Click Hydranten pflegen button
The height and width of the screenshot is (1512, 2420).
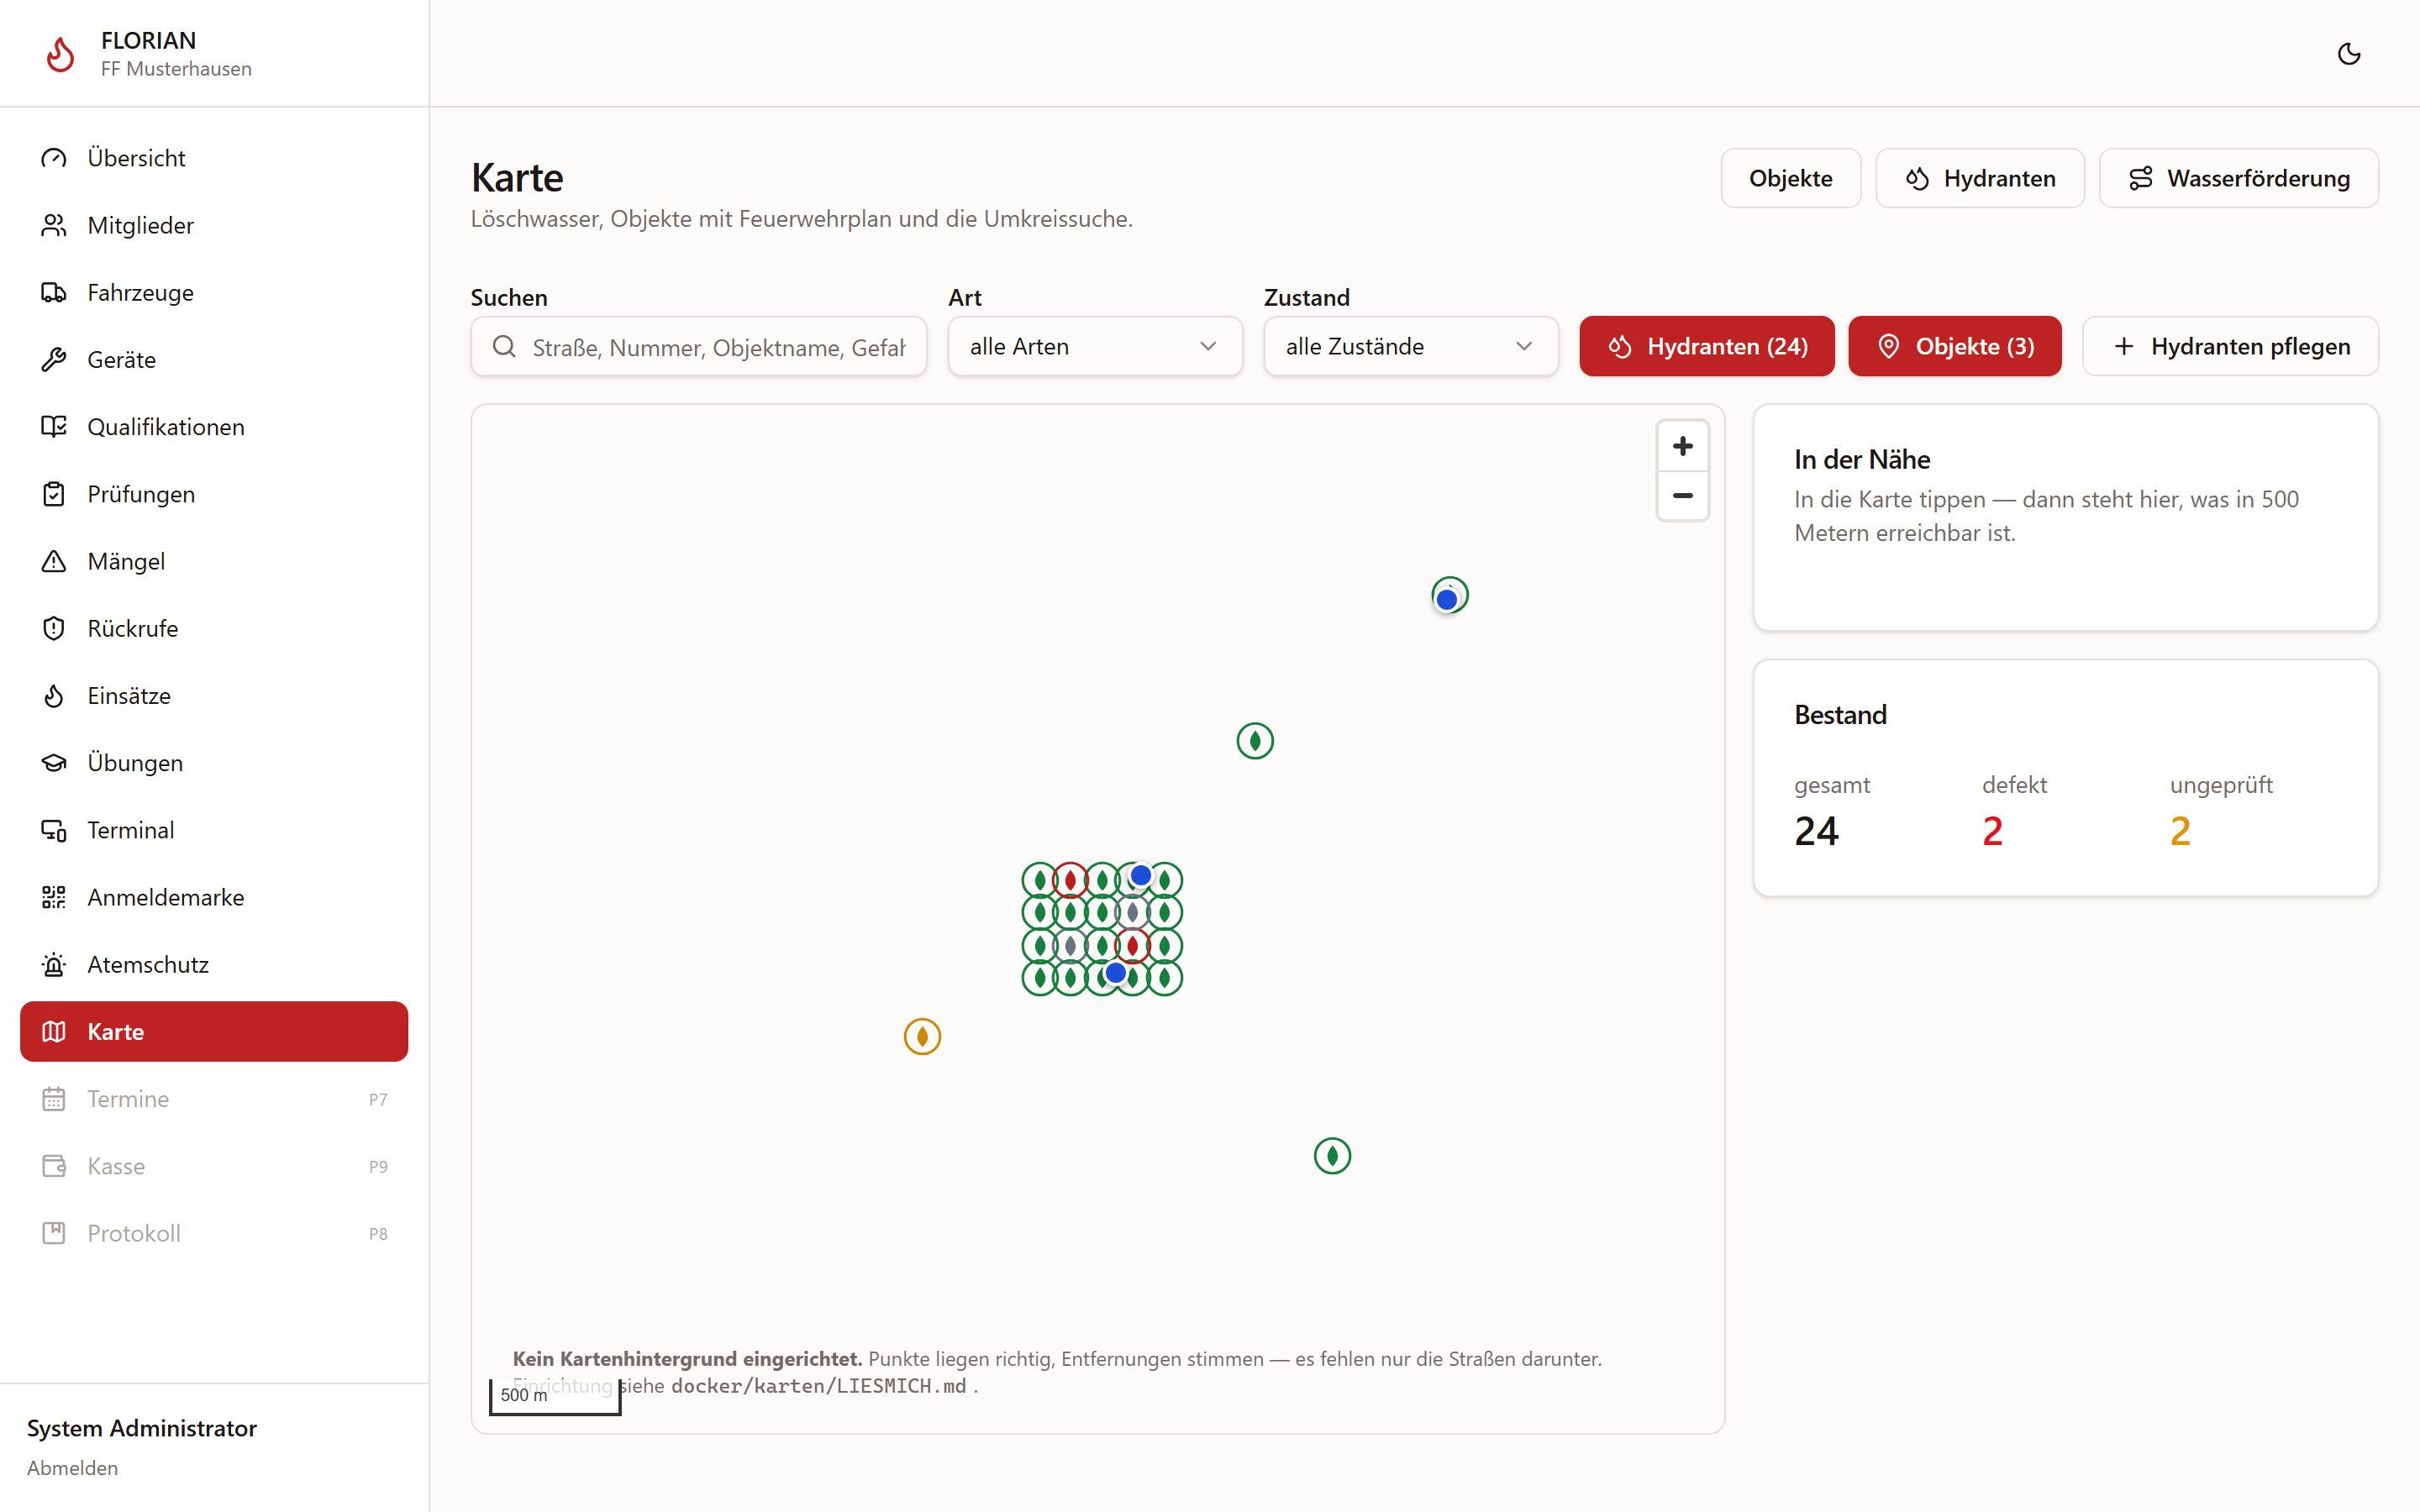[x=2230, y=346]
